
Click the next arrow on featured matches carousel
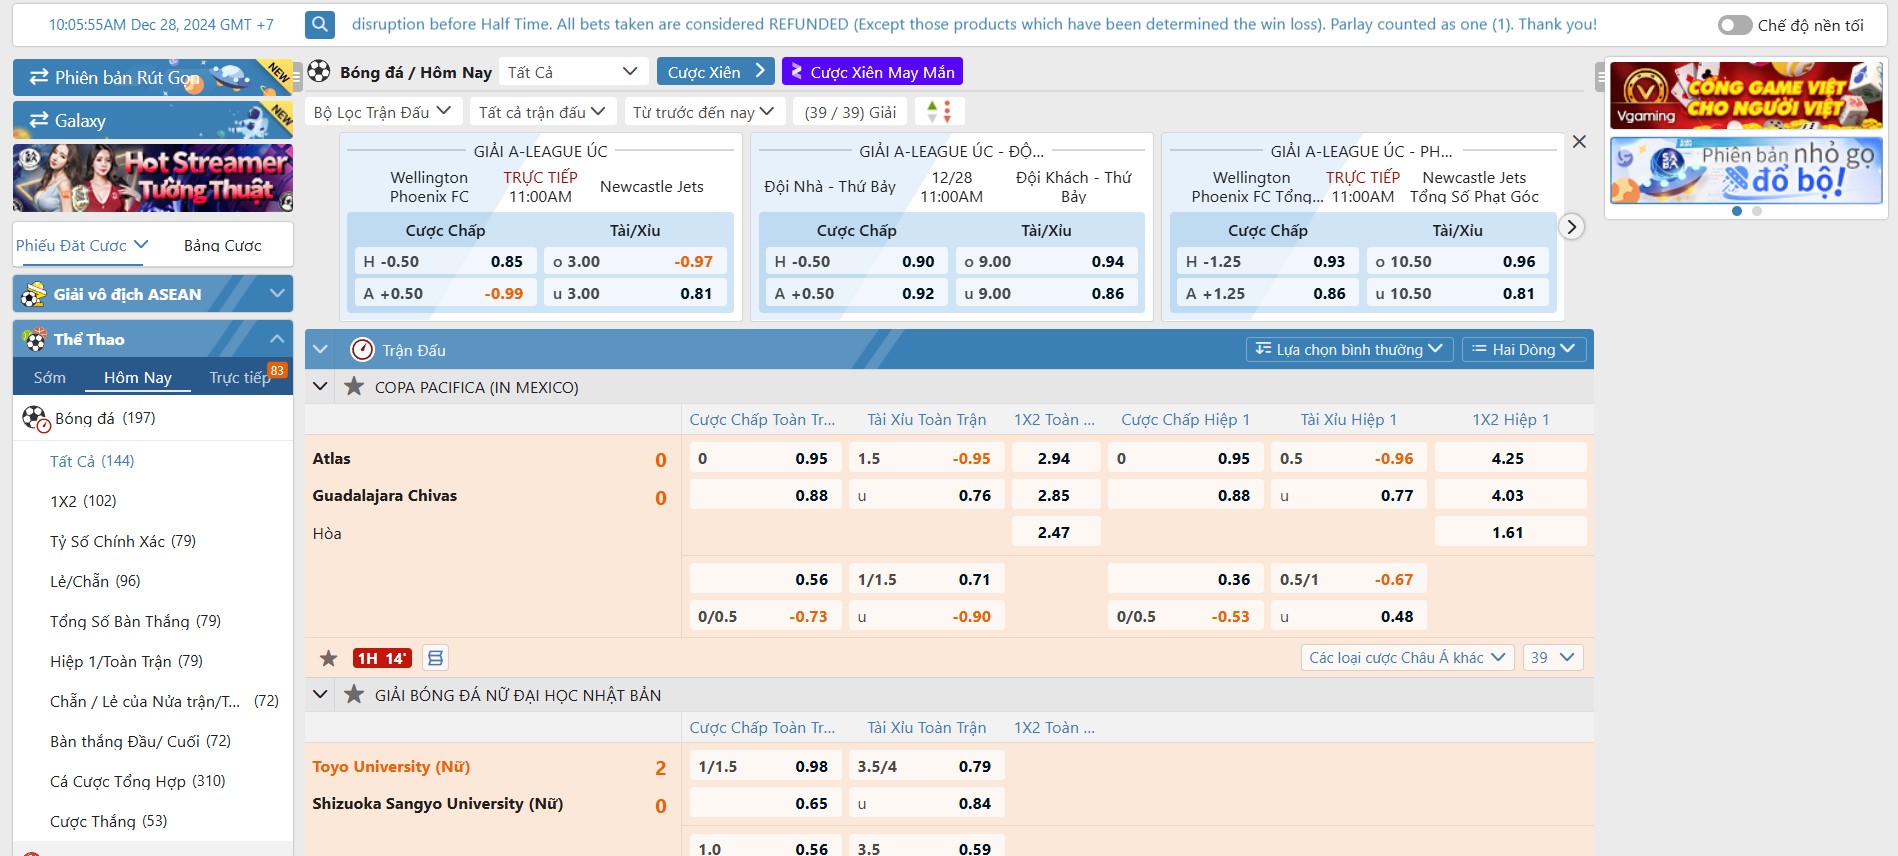(1571, 227)
